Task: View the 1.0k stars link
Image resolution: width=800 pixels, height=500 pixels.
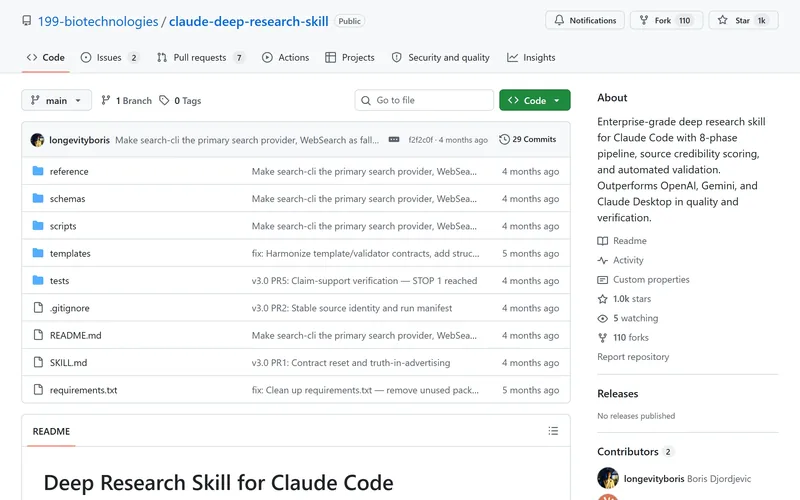Action: coord(624,299)
